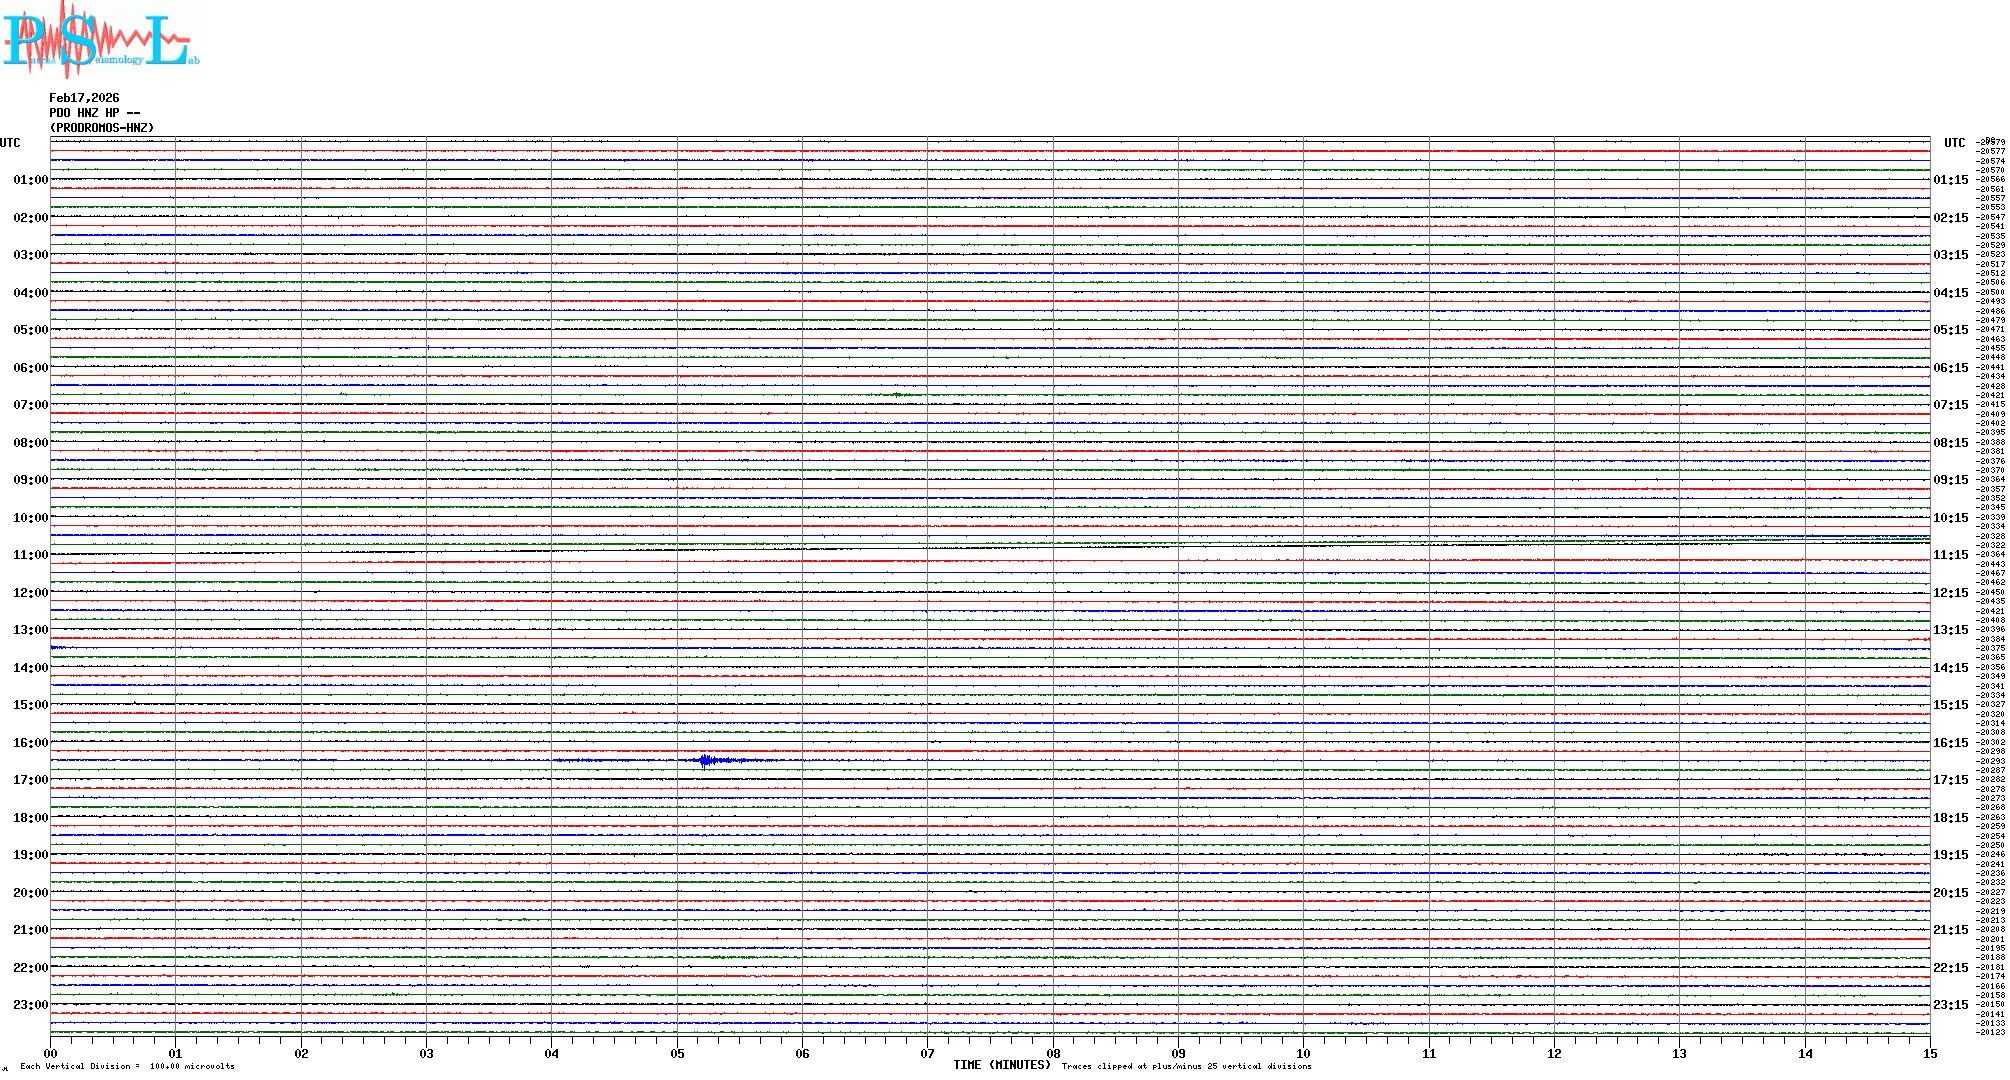This screenshot has width=2010, height=1080.
Task: Click the Feb17,2026 date text
Action: coord(84,98)
